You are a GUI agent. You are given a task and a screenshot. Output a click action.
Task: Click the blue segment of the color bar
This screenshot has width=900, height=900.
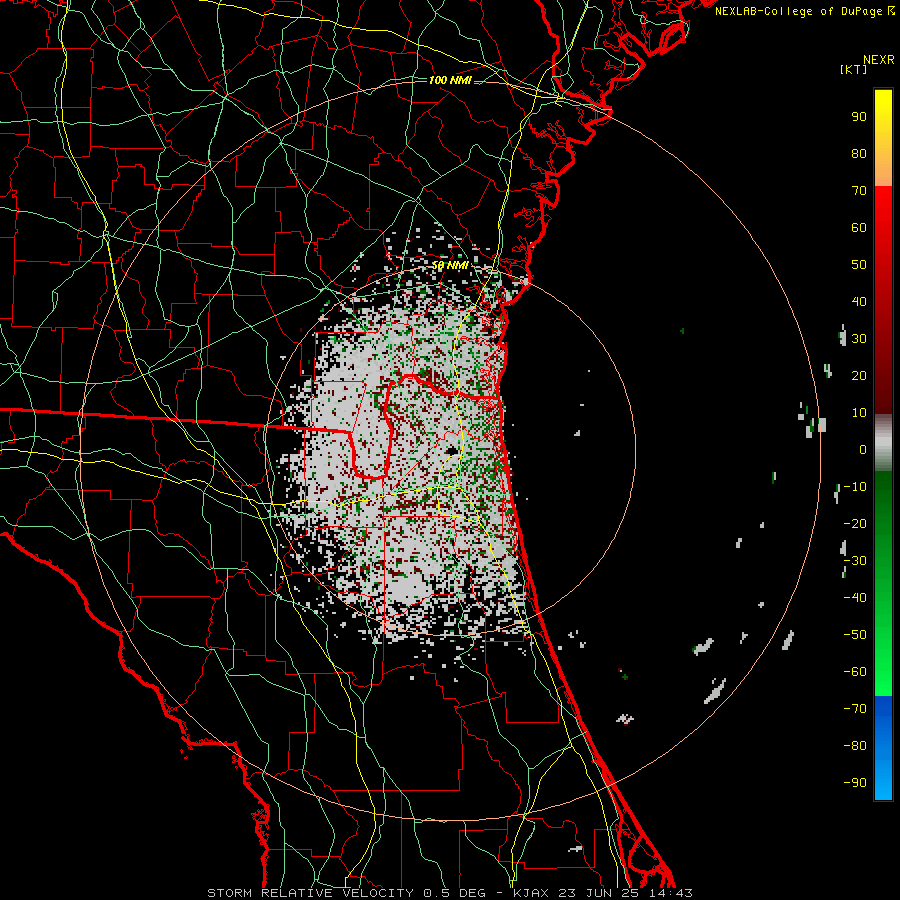pos(883,748)
